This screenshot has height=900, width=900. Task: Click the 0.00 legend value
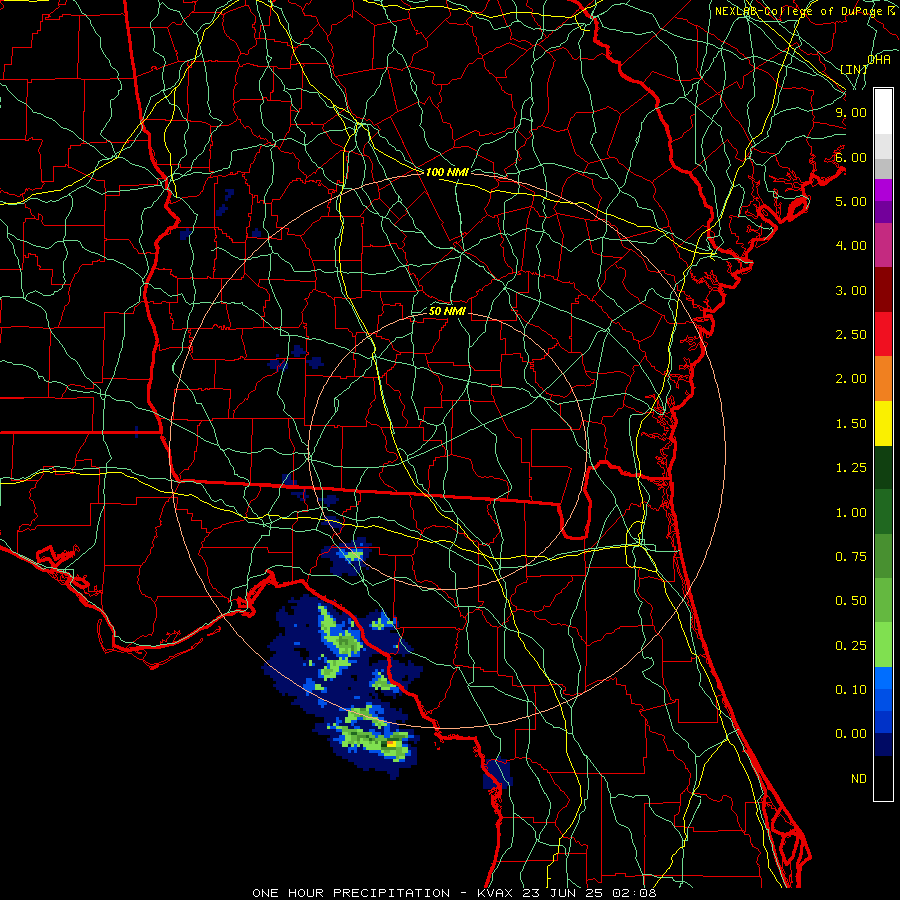pyautogui.click(x=851, y=734)
